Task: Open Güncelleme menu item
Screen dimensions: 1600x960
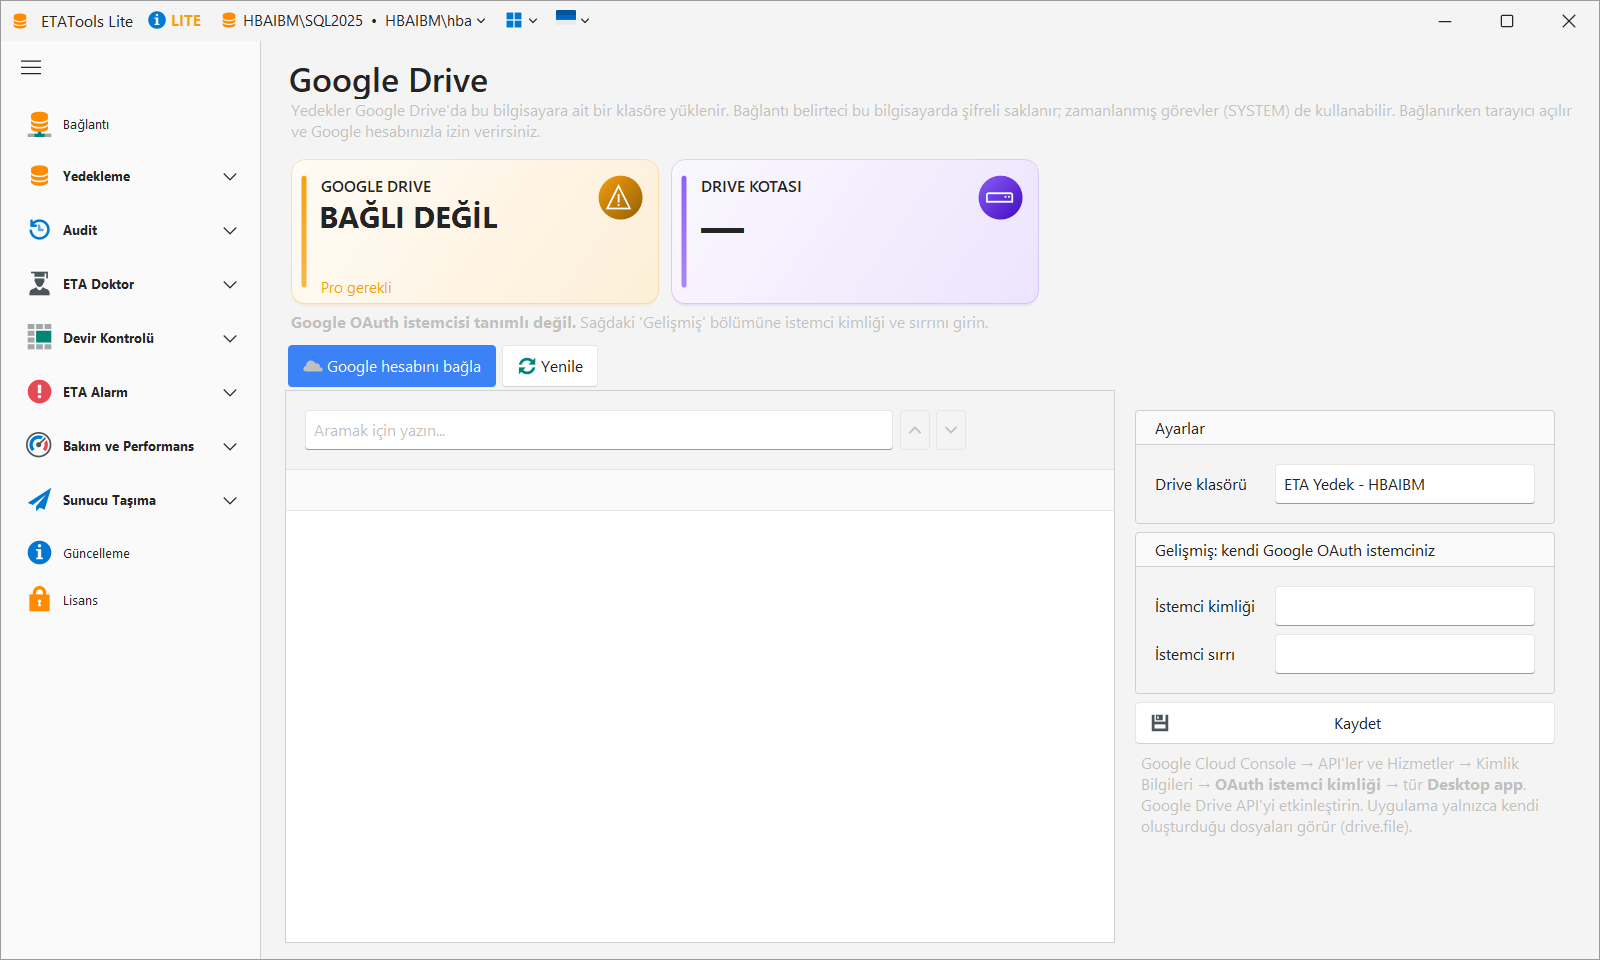Action: [x=130, y=553]
